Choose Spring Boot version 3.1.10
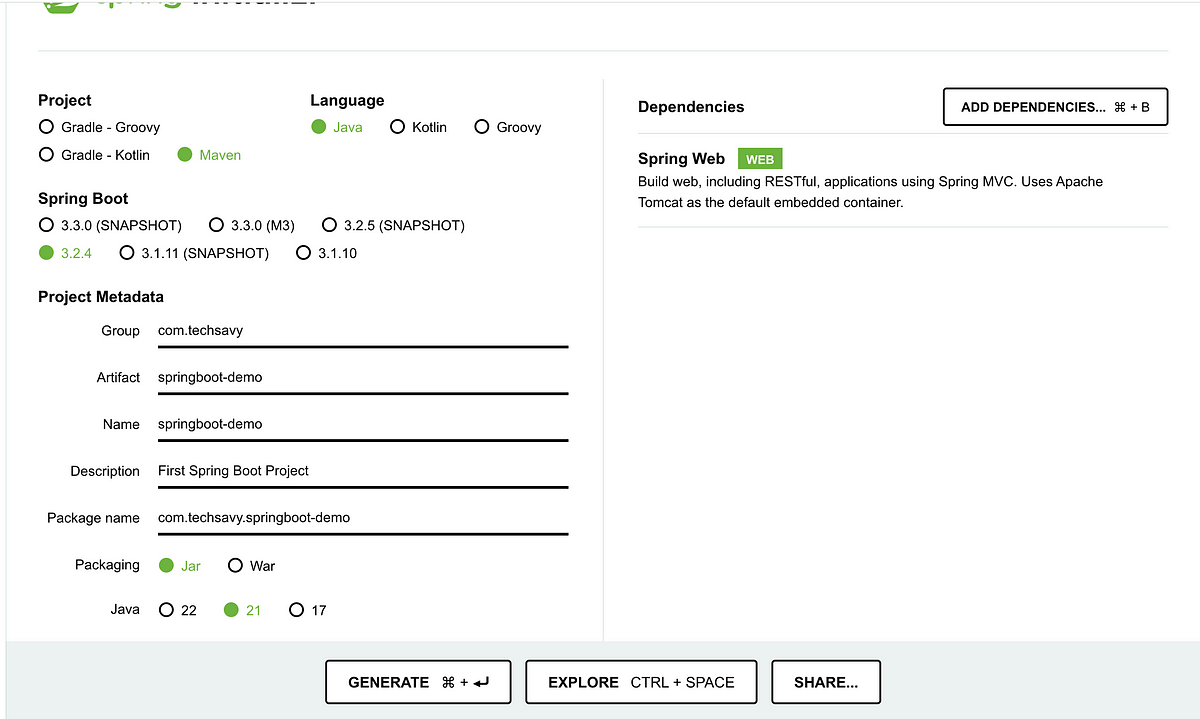The image size is (1200, 719). (327, 253)
